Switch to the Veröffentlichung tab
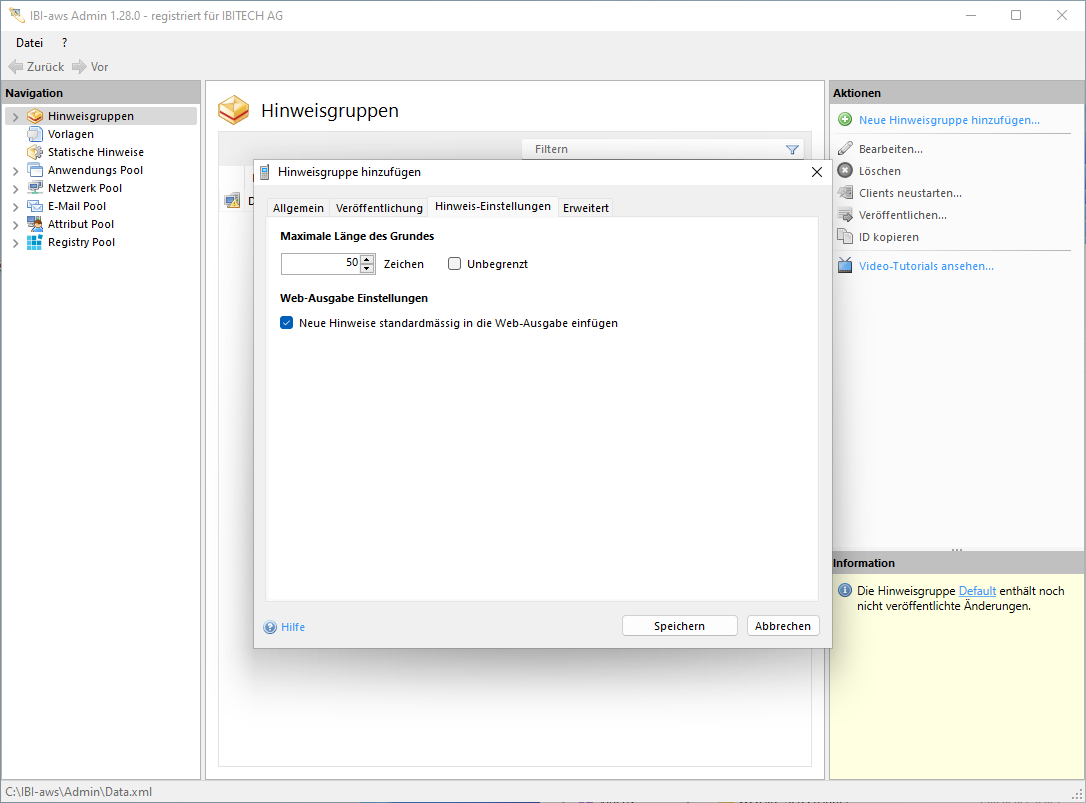1086x803 pixels. 379,208
